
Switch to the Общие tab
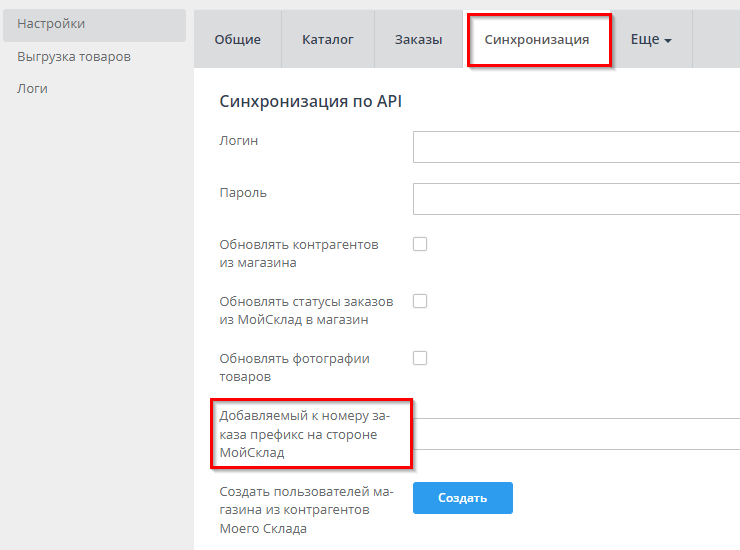click(238, 40)
